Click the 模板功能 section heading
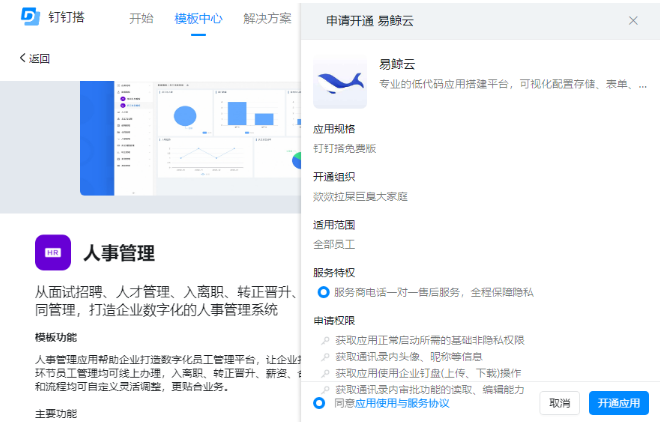Screen dimensions: 660x422 tap(56, 337)
